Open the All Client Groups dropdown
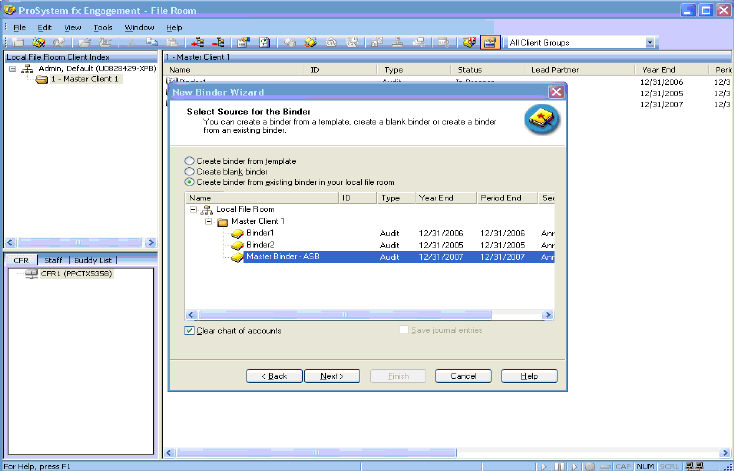734x471 pixels. pyautogui.click(x=650, y=43)
